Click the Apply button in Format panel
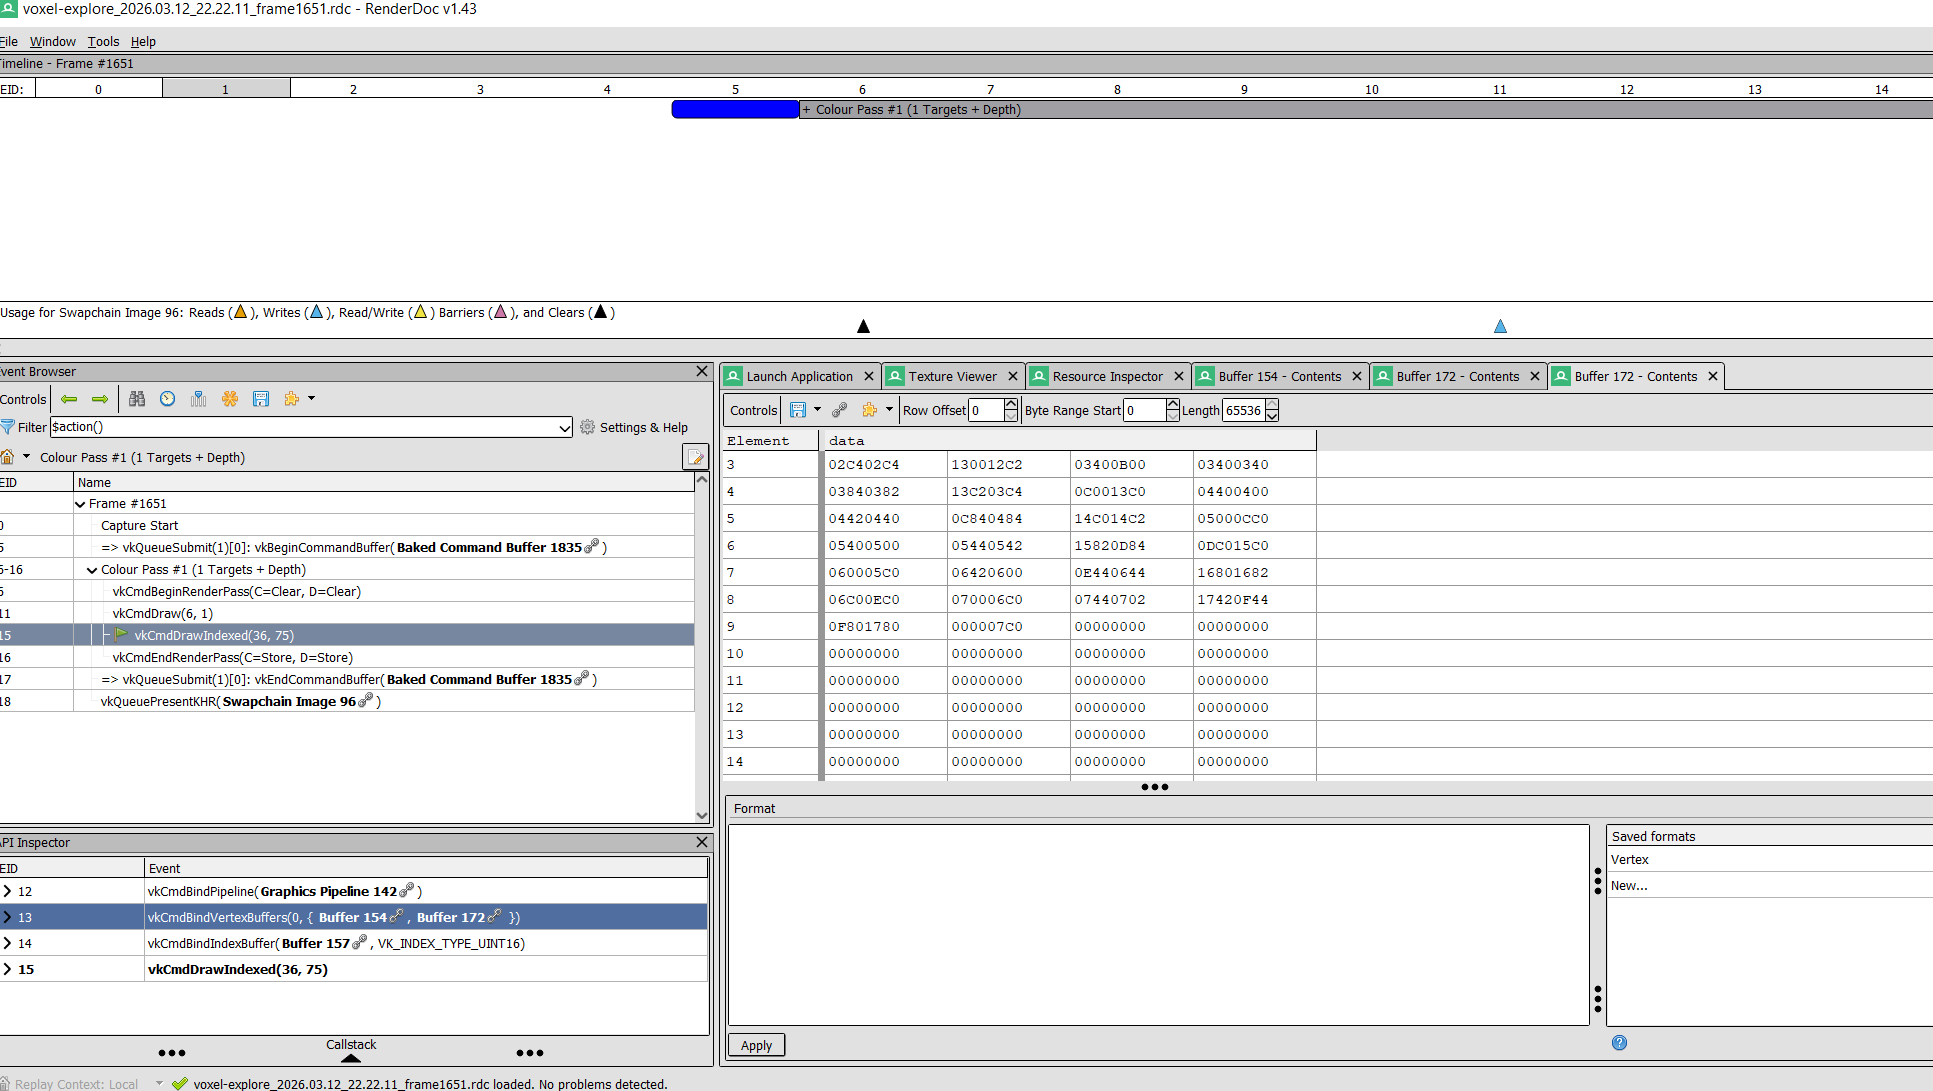Screen dimensions: 1933x1091 755,1045
